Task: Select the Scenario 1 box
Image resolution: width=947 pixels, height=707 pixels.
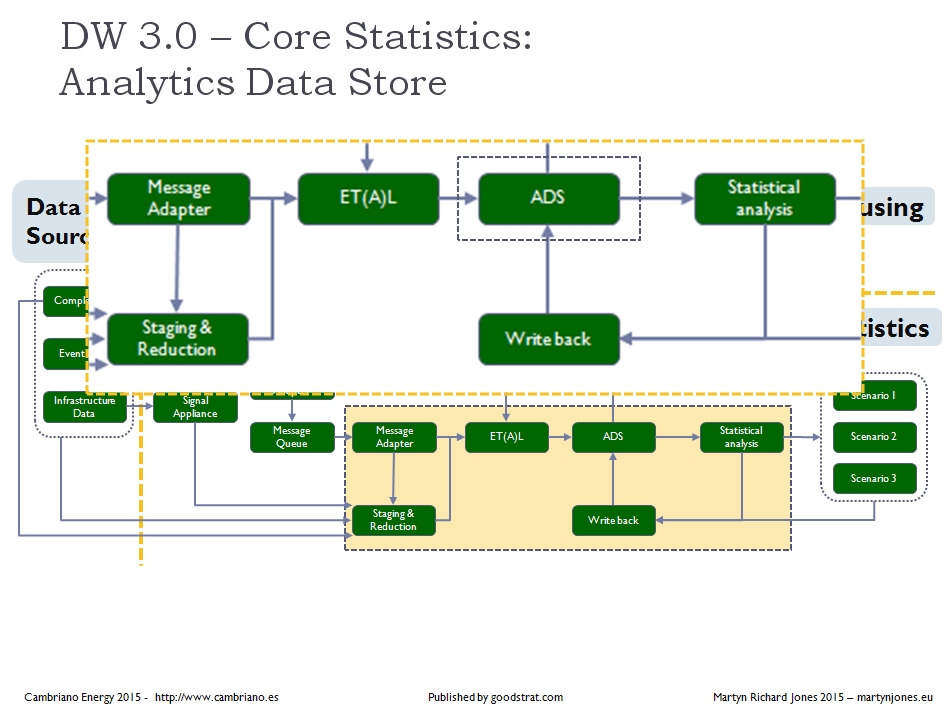Action: click(x=874, y=396)
